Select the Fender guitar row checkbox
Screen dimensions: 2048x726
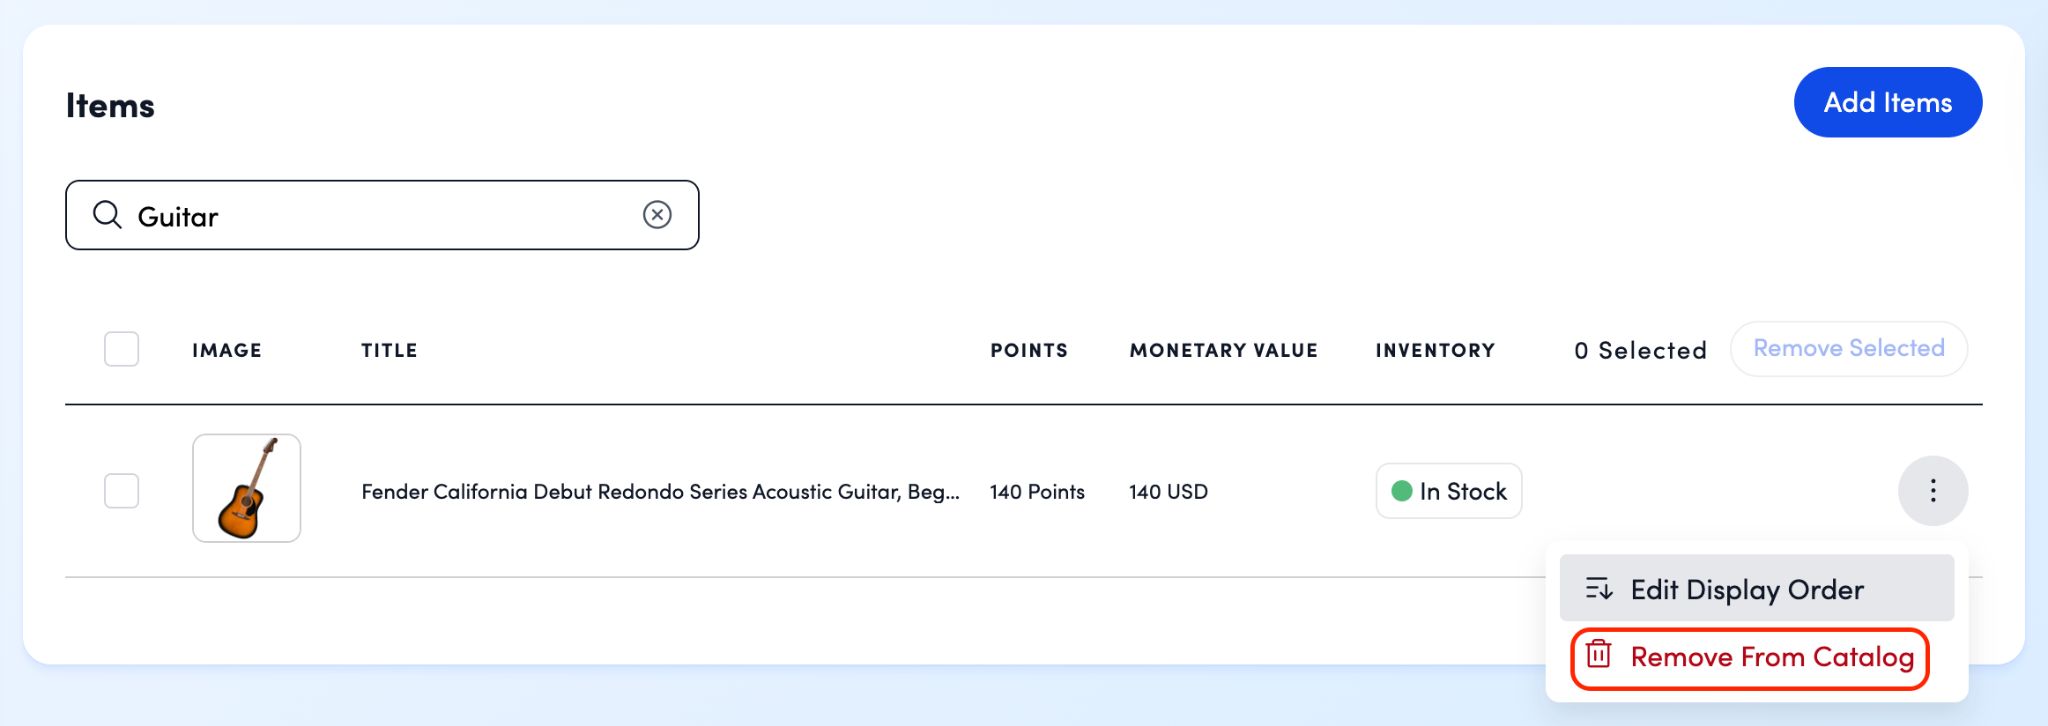(122, 491)
